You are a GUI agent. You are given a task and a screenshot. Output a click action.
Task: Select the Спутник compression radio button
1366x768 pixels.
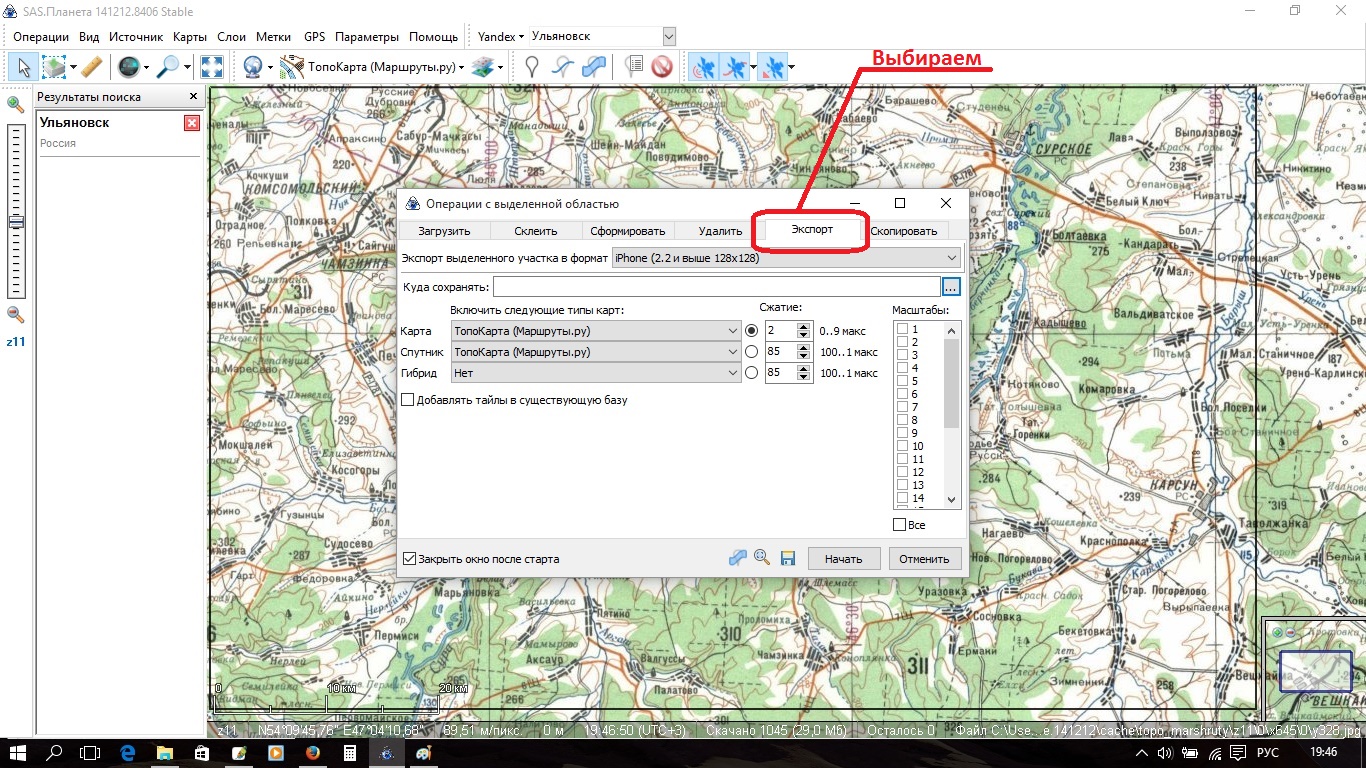pyautogui.click(x=751, y=352)
